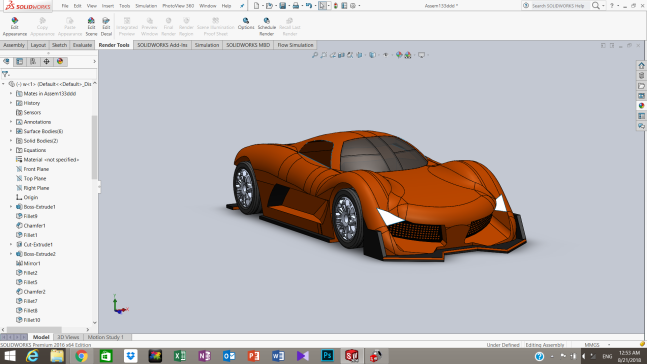647x364 pixels.
Task: Click the Save icon in toolbar
Action: tap(283, 6)
